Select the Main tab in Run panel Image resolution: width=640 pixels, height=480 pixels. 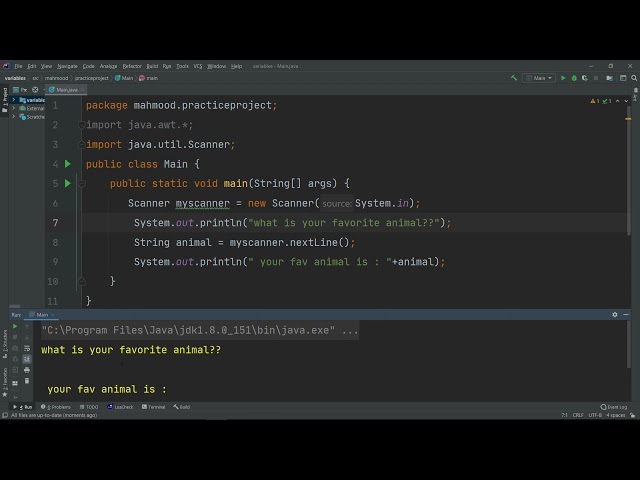42,315
